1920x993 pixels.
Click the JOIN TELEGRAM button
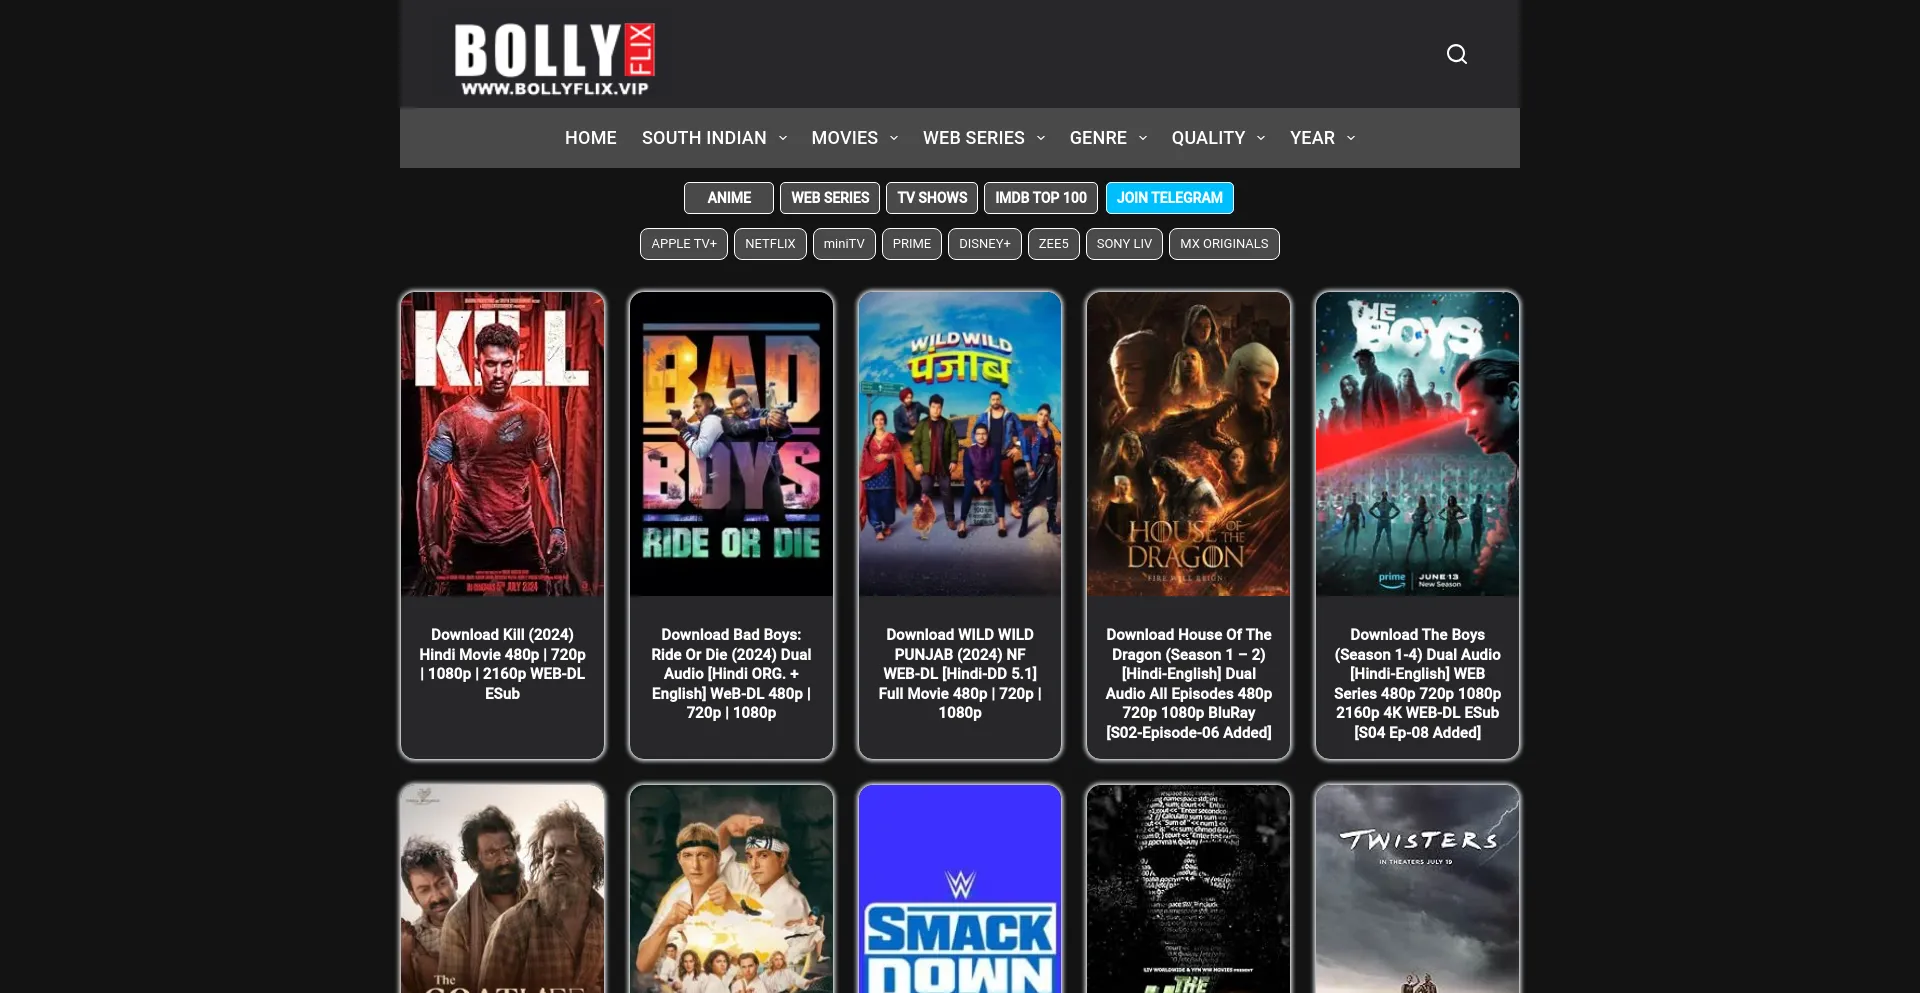pos(1170,198)
